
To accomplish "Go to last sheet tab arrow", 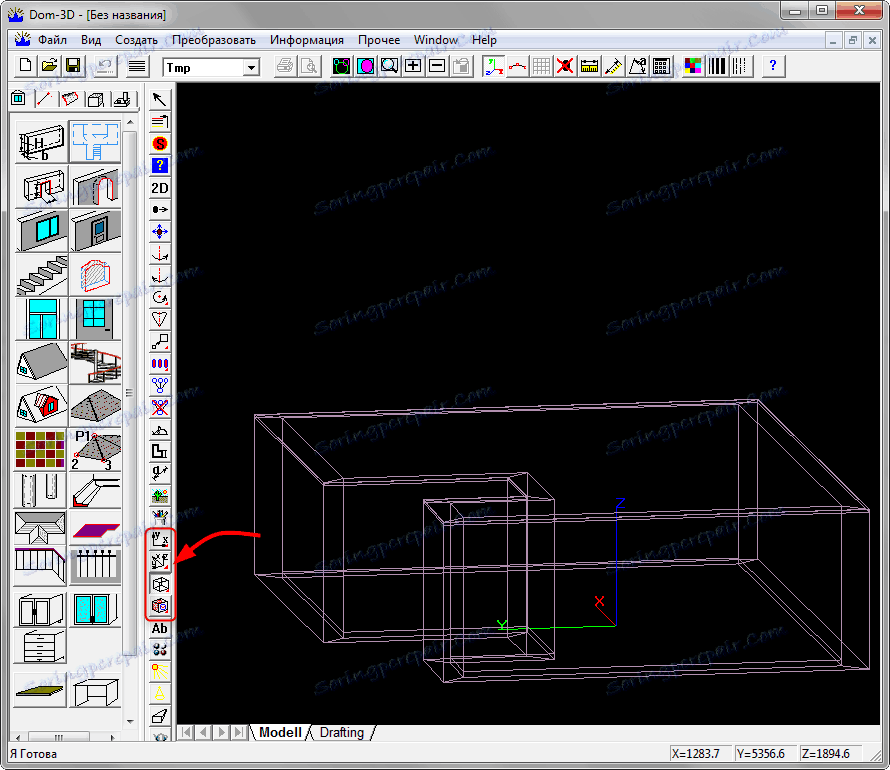I will click(x=240, y=733).
